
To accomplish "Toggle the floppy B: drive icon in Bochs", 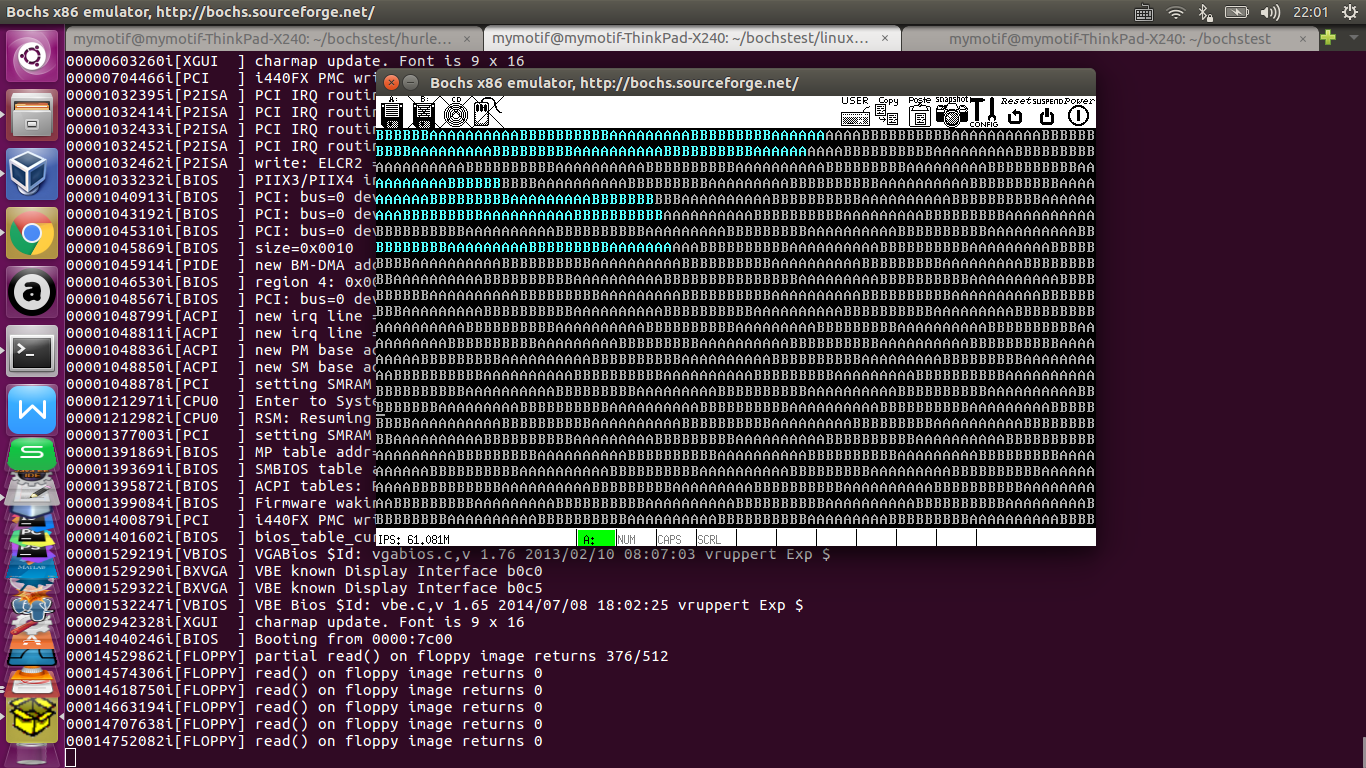I will [423, 113].
